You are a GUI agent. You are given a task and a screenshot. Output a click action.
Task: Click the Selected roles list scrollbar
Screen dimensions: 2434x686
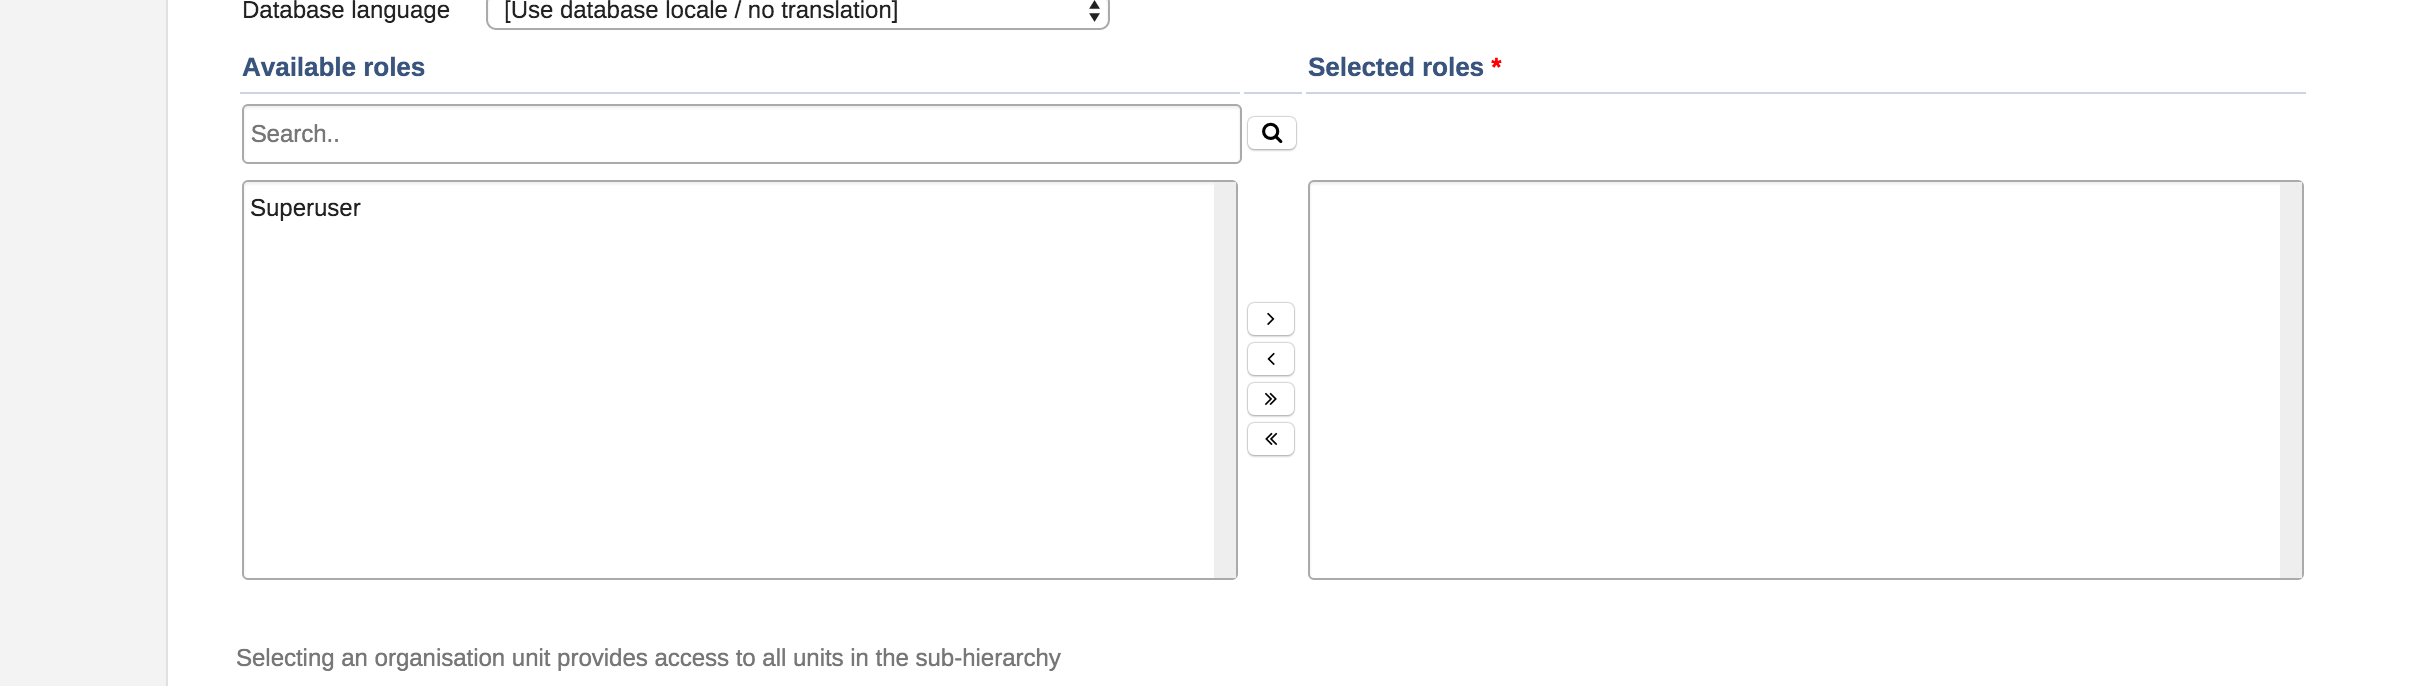click(2290, 380)
